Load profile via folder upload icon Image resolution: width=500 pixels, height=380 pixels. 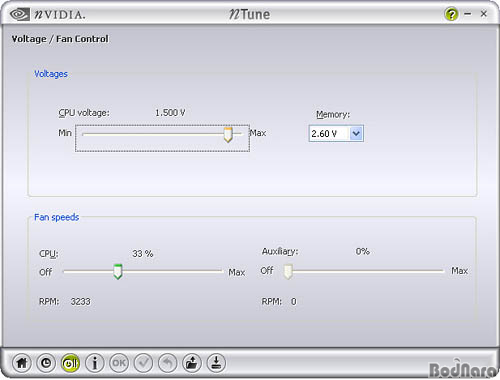(x=192, y=363)
